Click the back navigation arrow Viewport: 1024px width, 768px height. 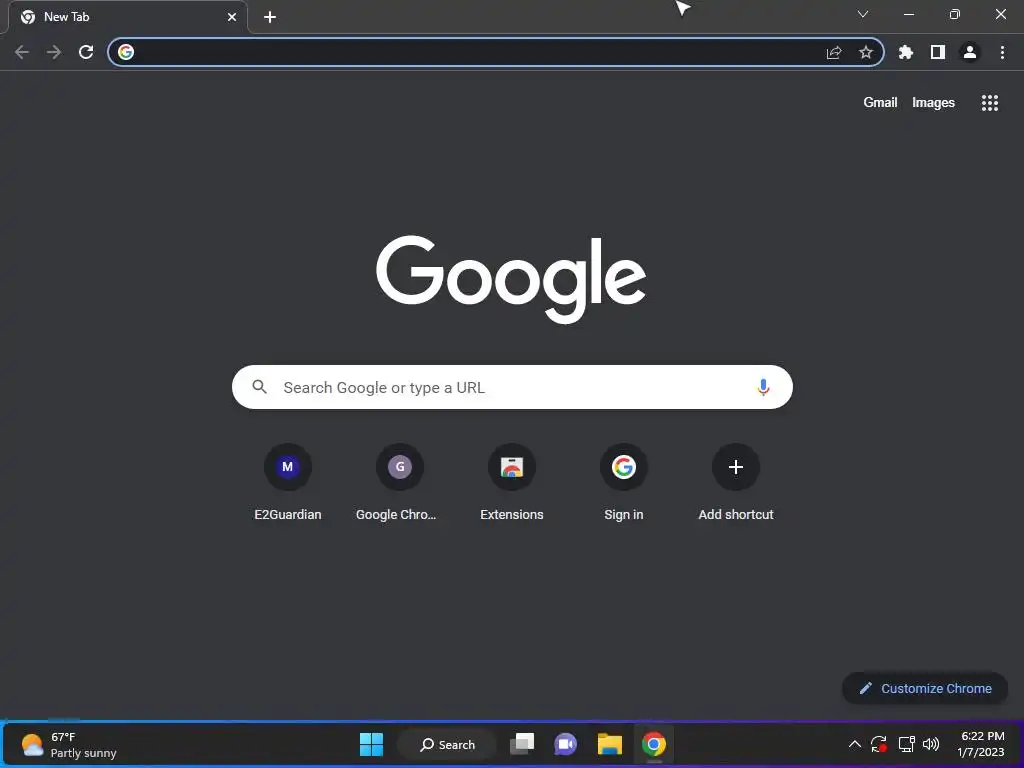[22, 52]
